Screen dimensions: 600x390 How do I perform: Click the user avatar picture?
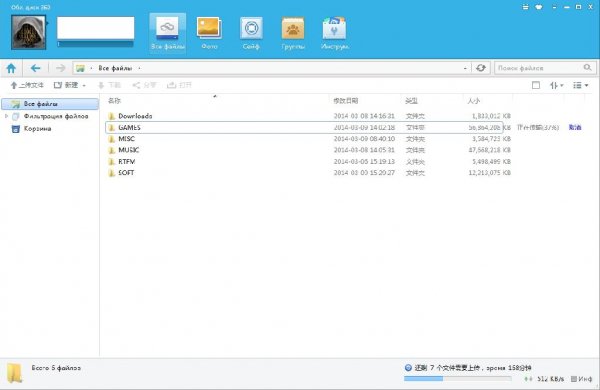[29, 33]
